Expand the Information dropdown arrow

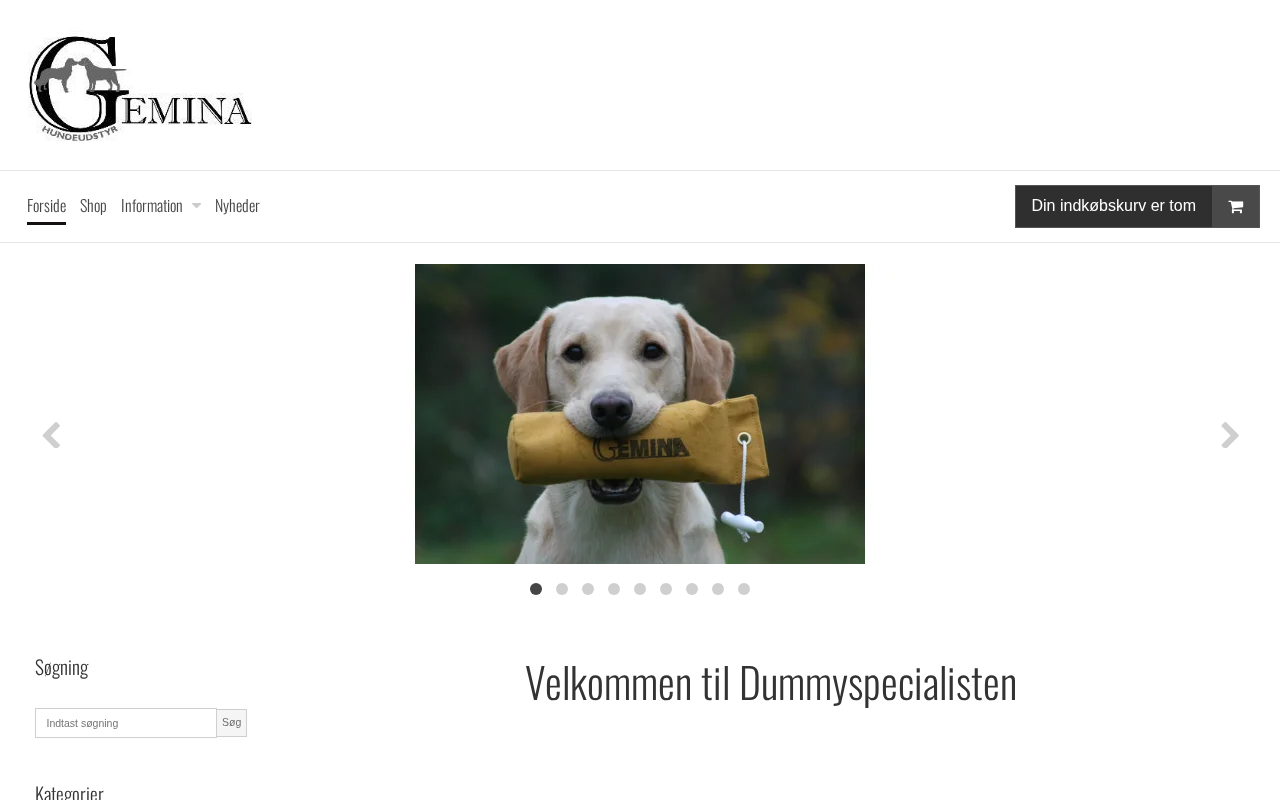coord(196,206)
